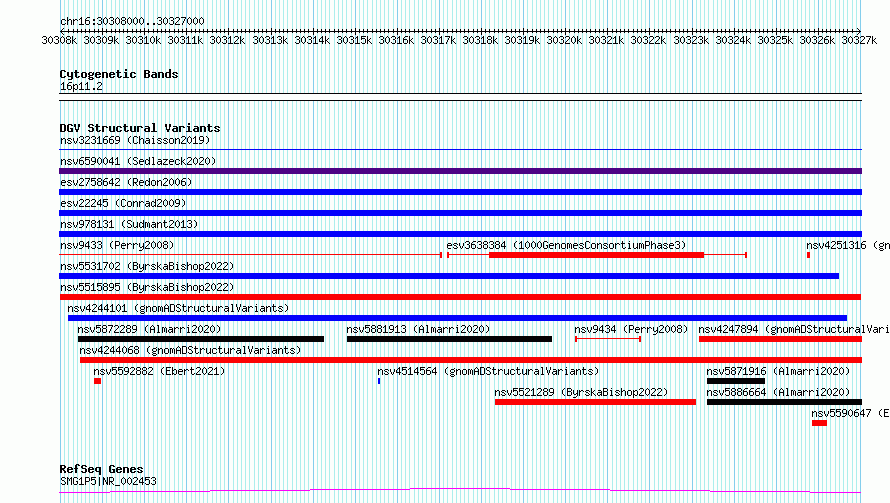Click the small red nsv5592882 Ebert2021 marker
This screenshot has height=503, width=890.
(98, 381)
